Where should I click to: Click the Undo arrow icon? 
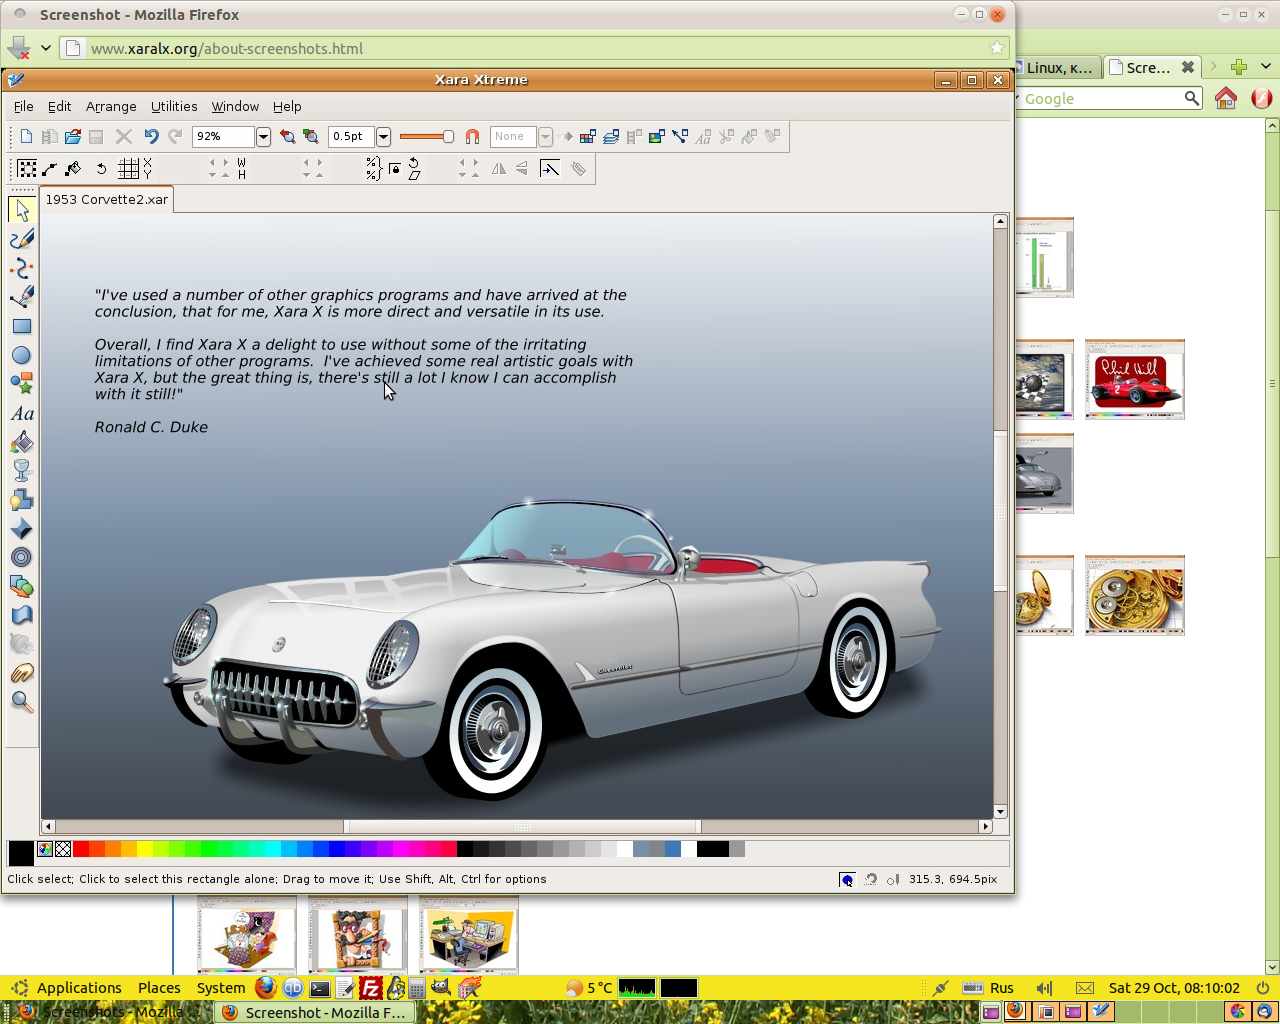[x=151, y=137]
